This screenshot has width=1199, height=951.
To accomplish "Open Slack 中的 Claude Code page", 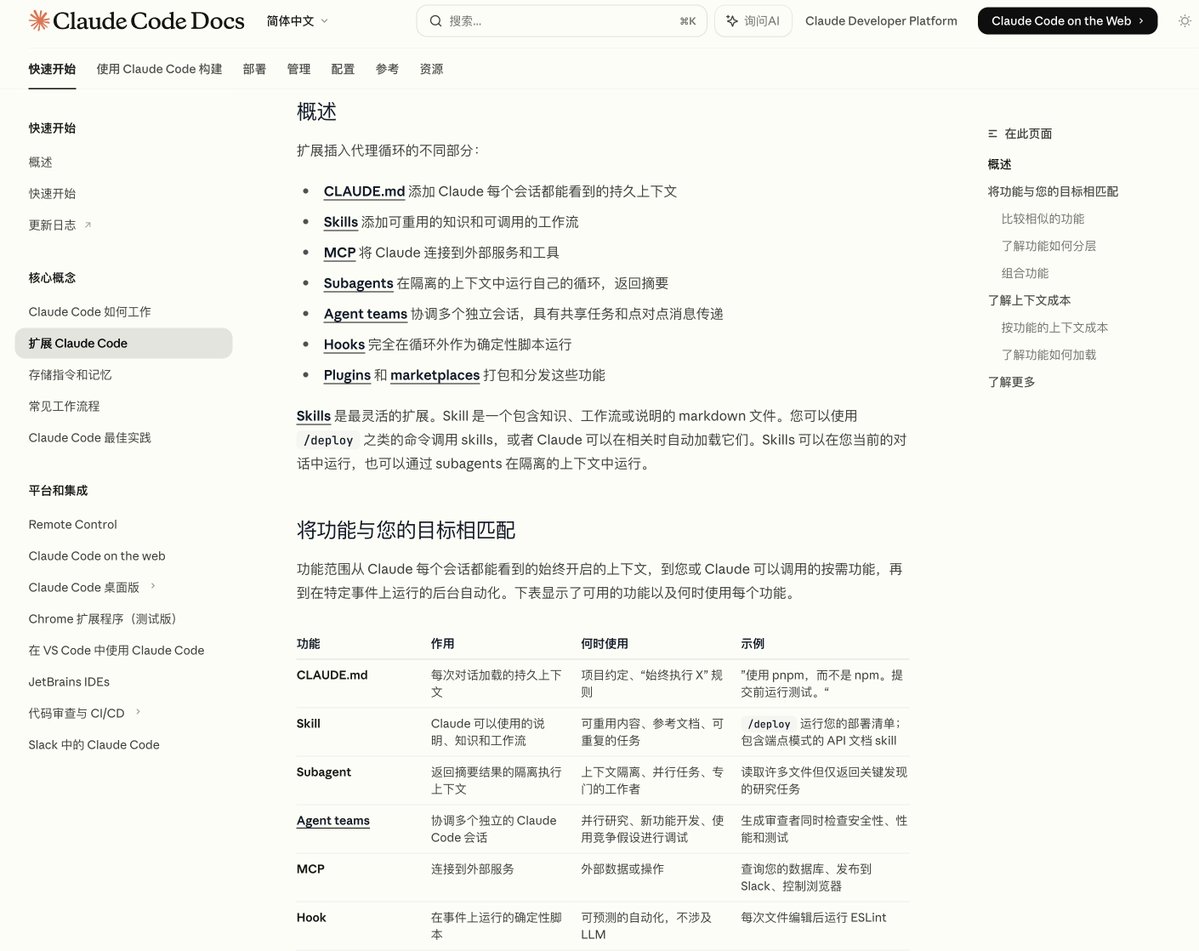I will click(94, 745).
